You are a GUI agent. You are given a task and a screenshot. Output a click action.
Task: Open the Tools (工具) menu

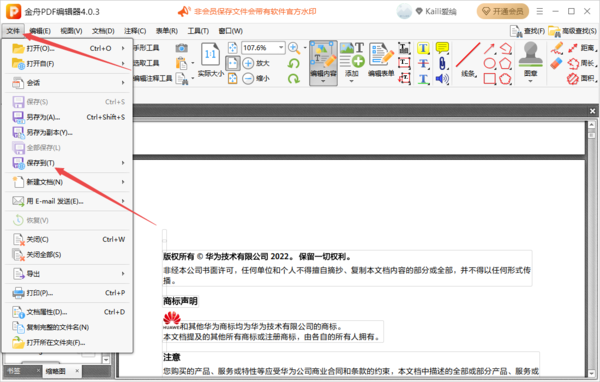(x=198, y=31)
